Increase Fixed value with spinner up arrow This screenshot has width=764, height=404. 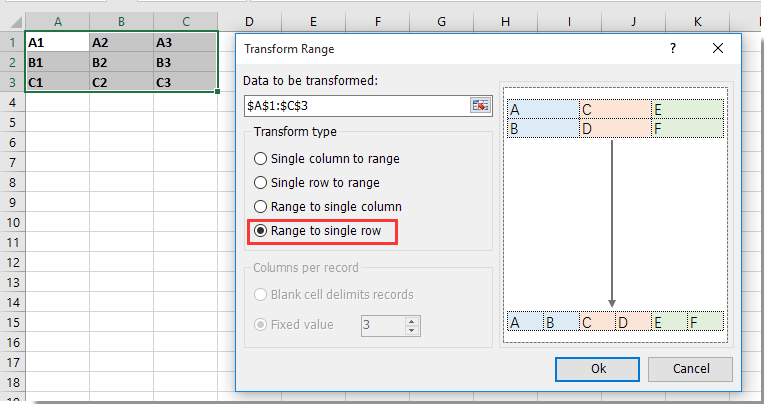click(411, 320)
